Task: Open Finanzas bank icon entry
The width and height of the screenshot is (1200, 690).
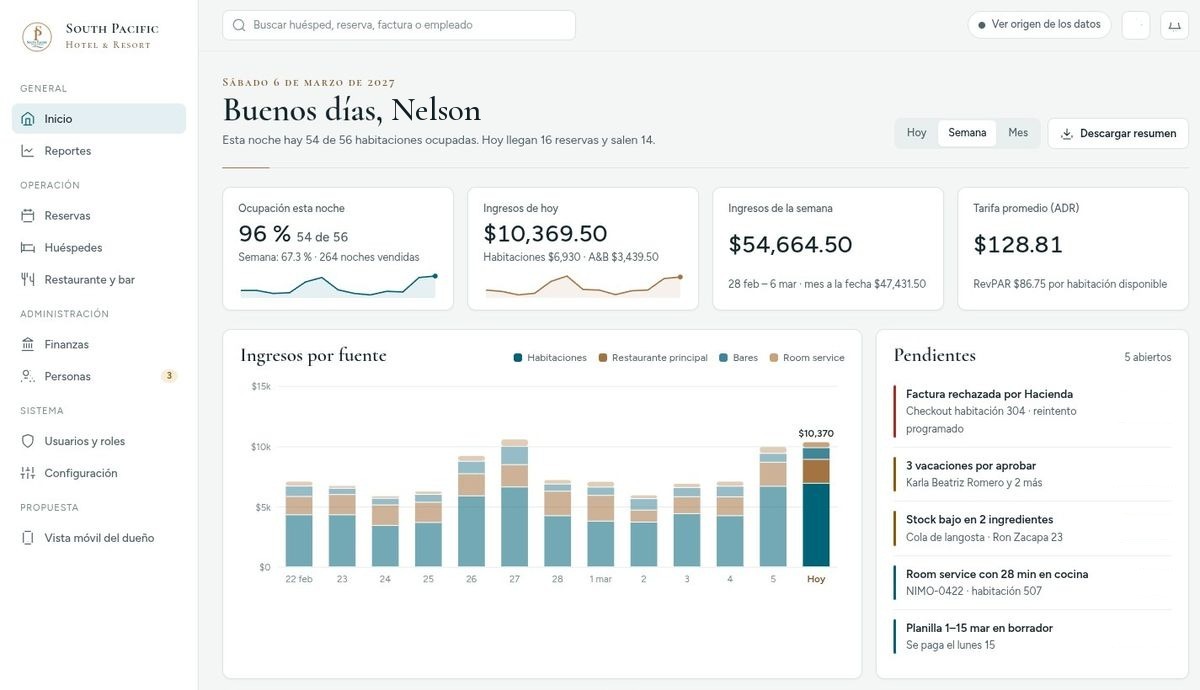Action: pyautogui.click(x=98, y=344)
